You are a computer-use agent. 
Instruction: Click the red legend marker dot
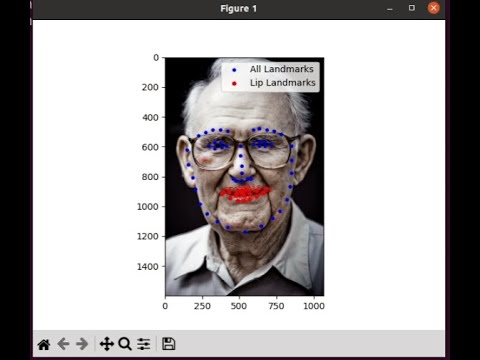pyautogui.click(x=234, y=83)
